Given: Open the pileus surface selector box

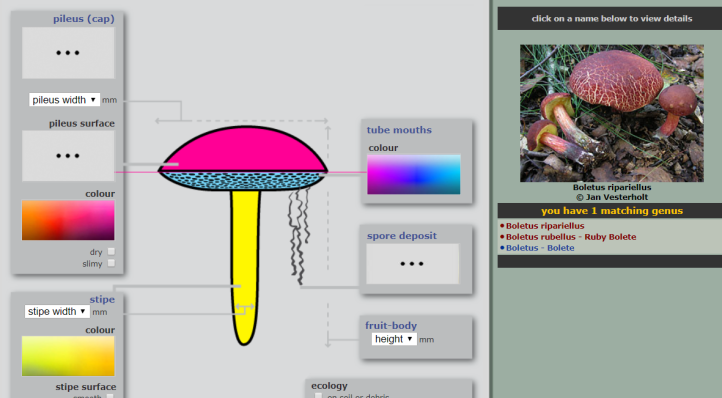Looking at the screenshot, I should click(68, 156).
